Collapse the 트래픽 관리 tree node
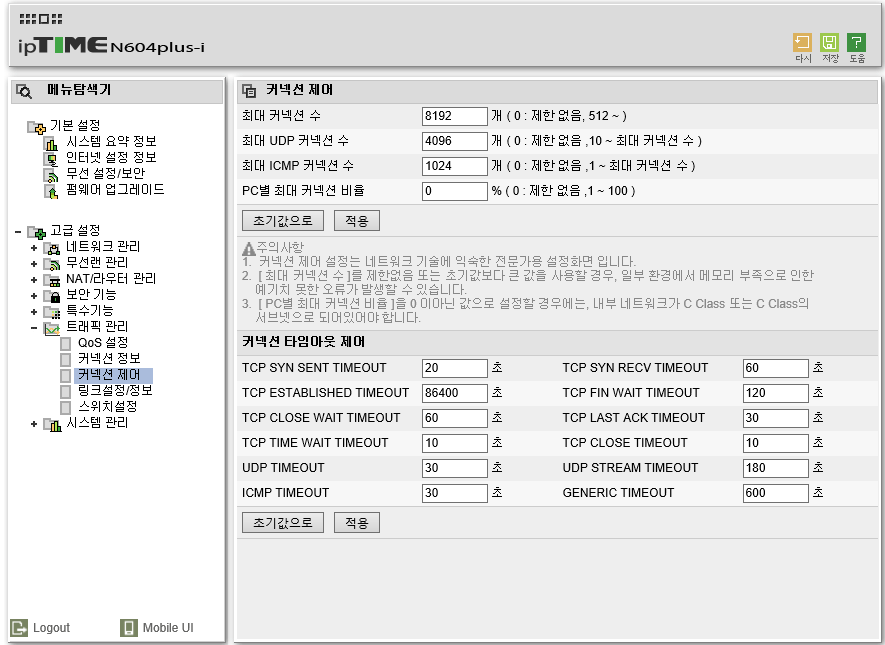This screenshot has height=645, width=885. (34, 328)
